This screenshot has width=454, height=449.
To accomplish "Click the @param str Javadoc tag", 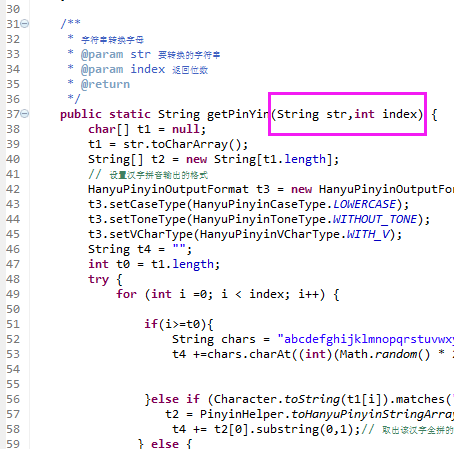I will (116, 54).
